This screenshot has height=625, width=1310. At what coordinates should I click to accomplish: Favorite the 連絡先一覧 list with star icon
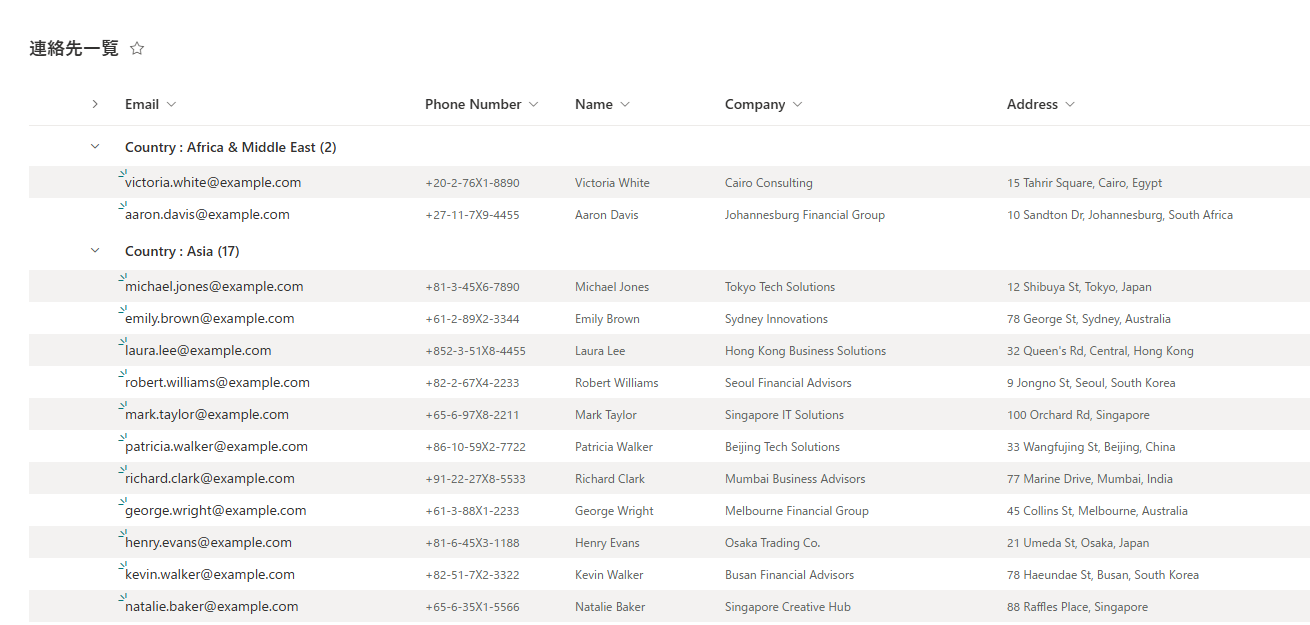137,48
